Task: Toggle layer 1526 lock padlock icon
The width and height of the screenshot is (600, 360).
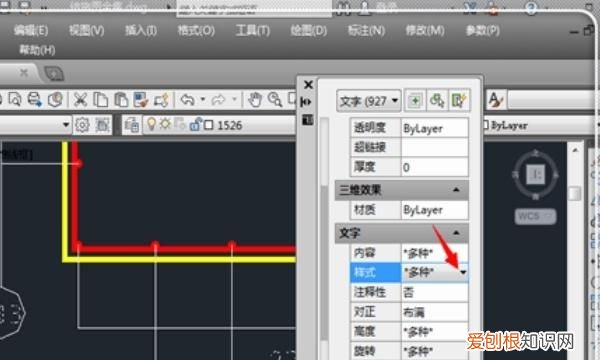Action: click(196, 124)
